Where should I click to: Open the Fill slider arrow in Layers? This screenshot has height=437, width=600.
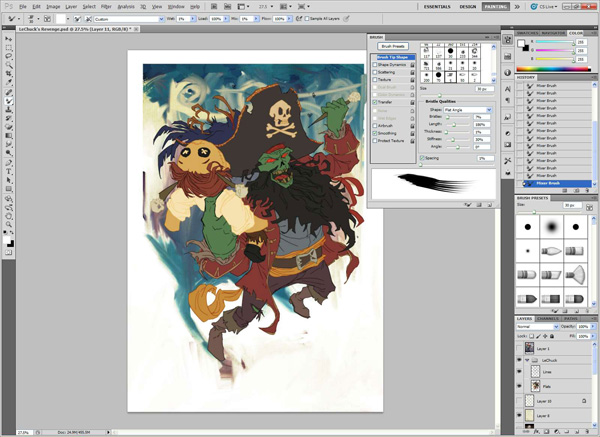click(x=593, y=336)
